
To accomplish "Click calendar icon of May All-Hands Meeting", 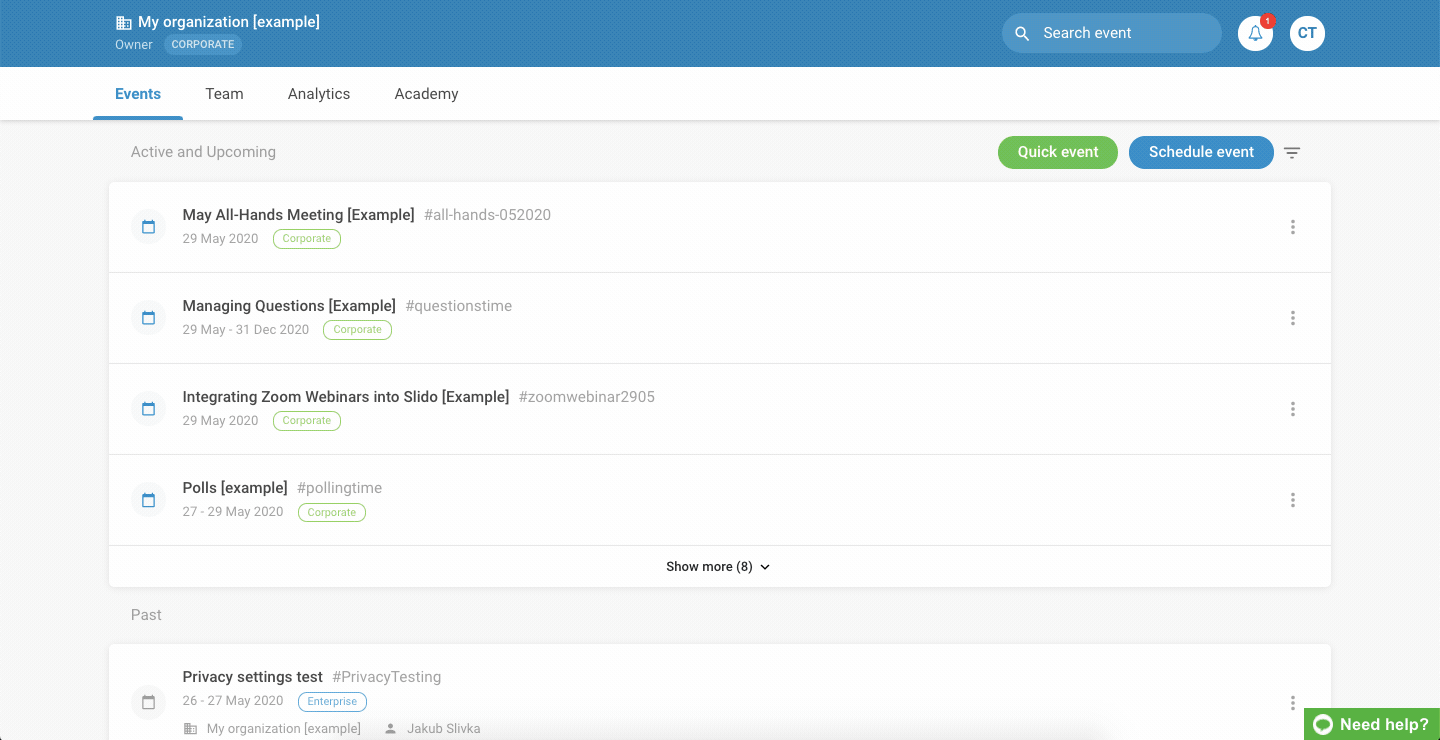I will click(x=149, y=227).
